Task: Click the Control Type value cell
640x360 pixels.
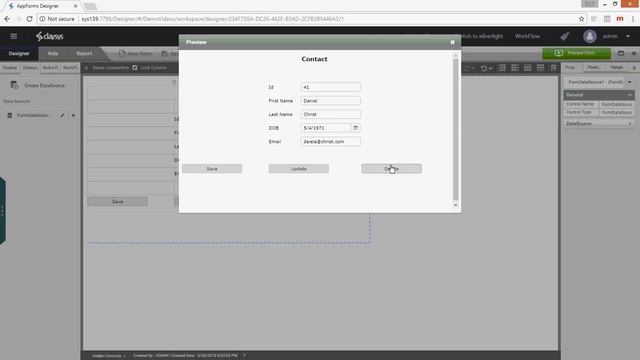Action: pos(616,112)
